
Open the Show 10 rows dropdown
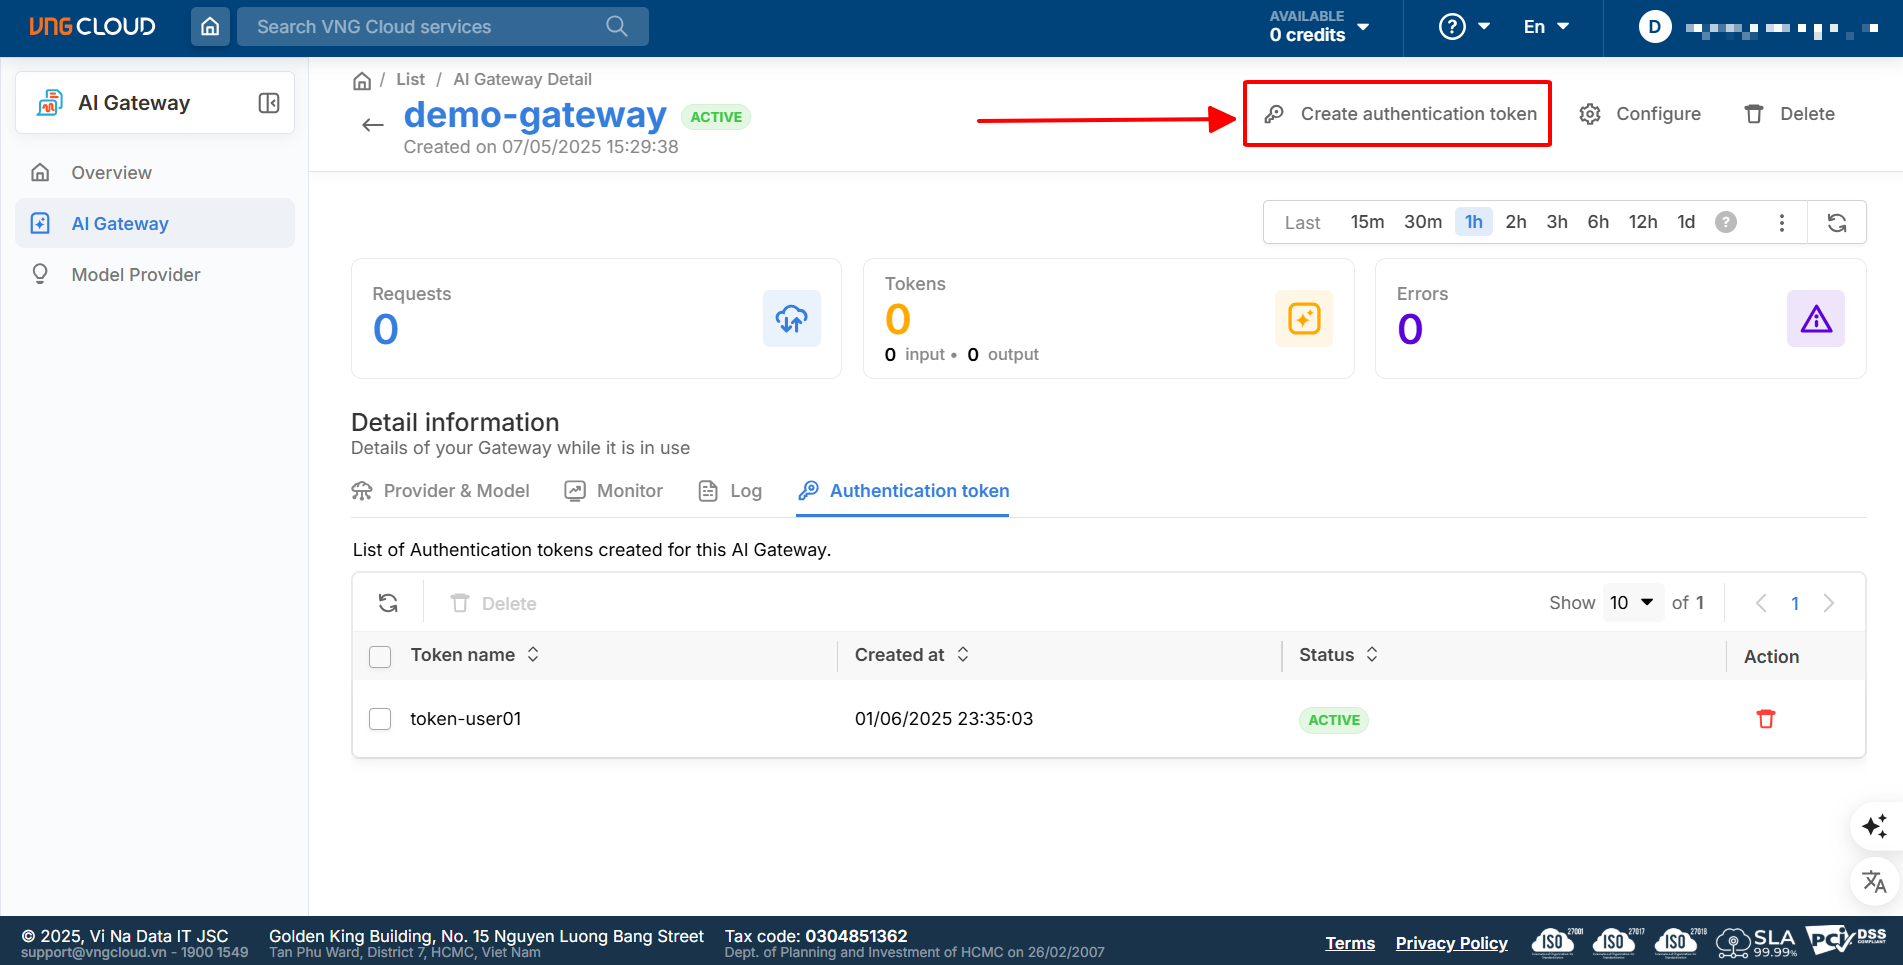tap(1632, 603)
